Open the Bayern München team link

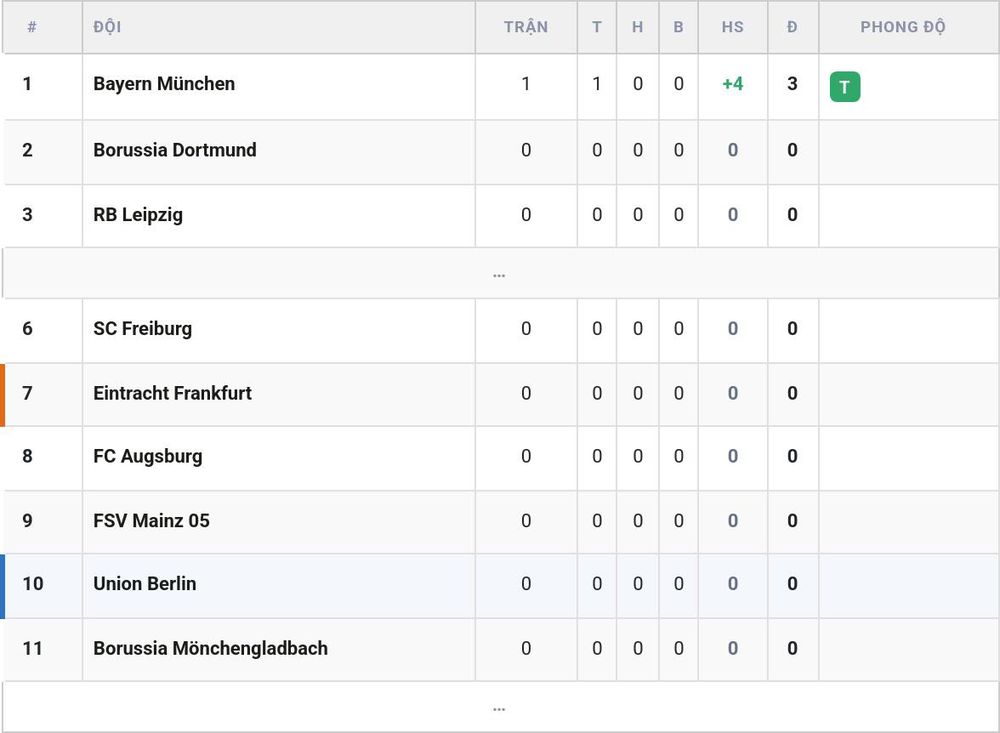(164, 84)
